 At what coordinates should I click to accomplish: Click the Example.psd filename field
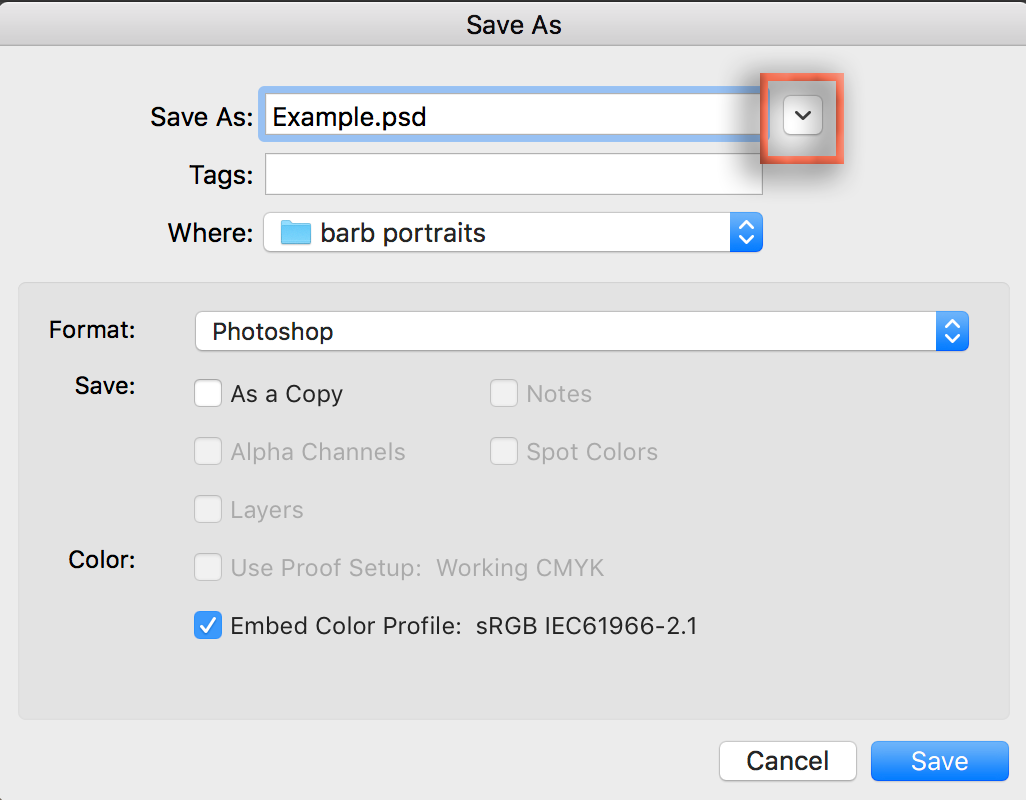point(510,117)
